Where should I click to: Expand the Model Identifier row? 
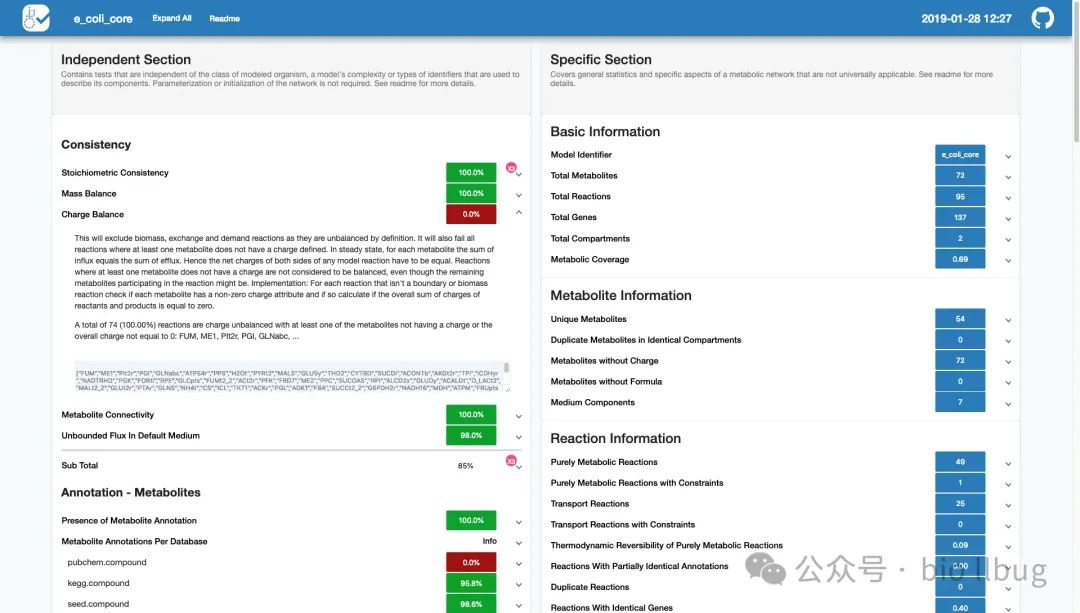(x=1008, y=156)
